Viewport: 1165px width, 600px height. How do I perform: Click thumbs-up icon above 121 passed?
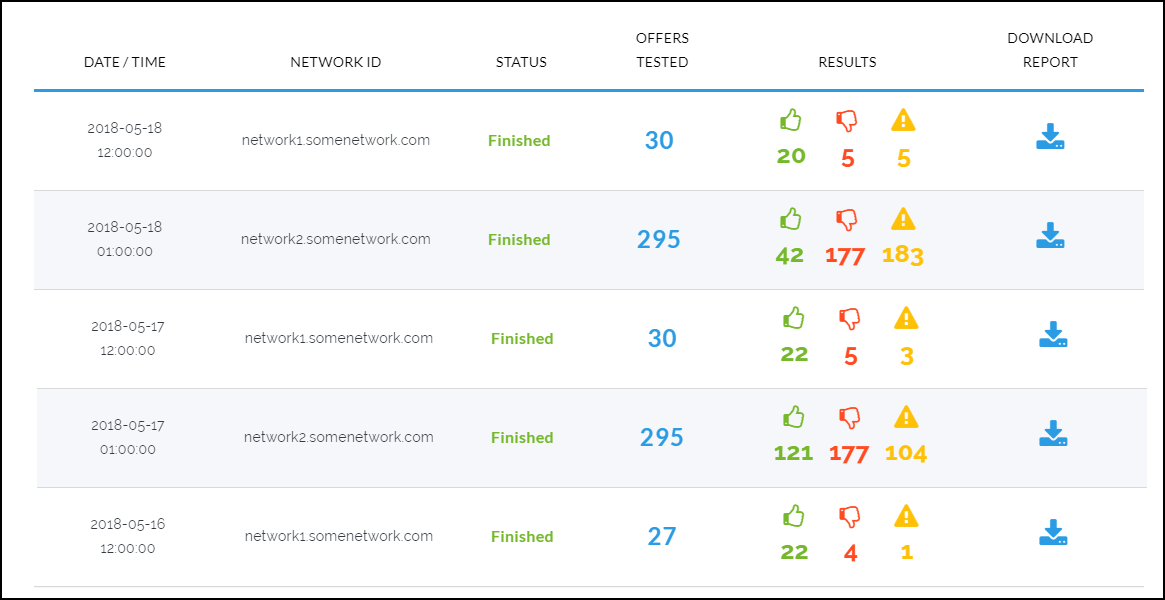tap(794, 416)
